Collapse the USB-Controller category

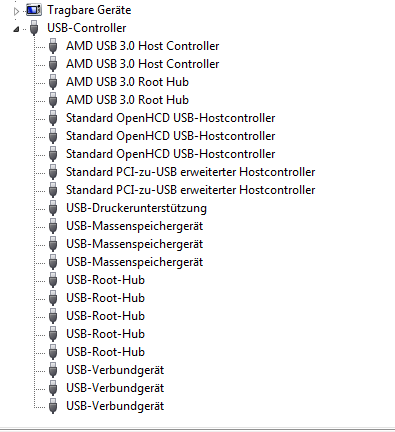pyautogui.click(x=16, y=30)
